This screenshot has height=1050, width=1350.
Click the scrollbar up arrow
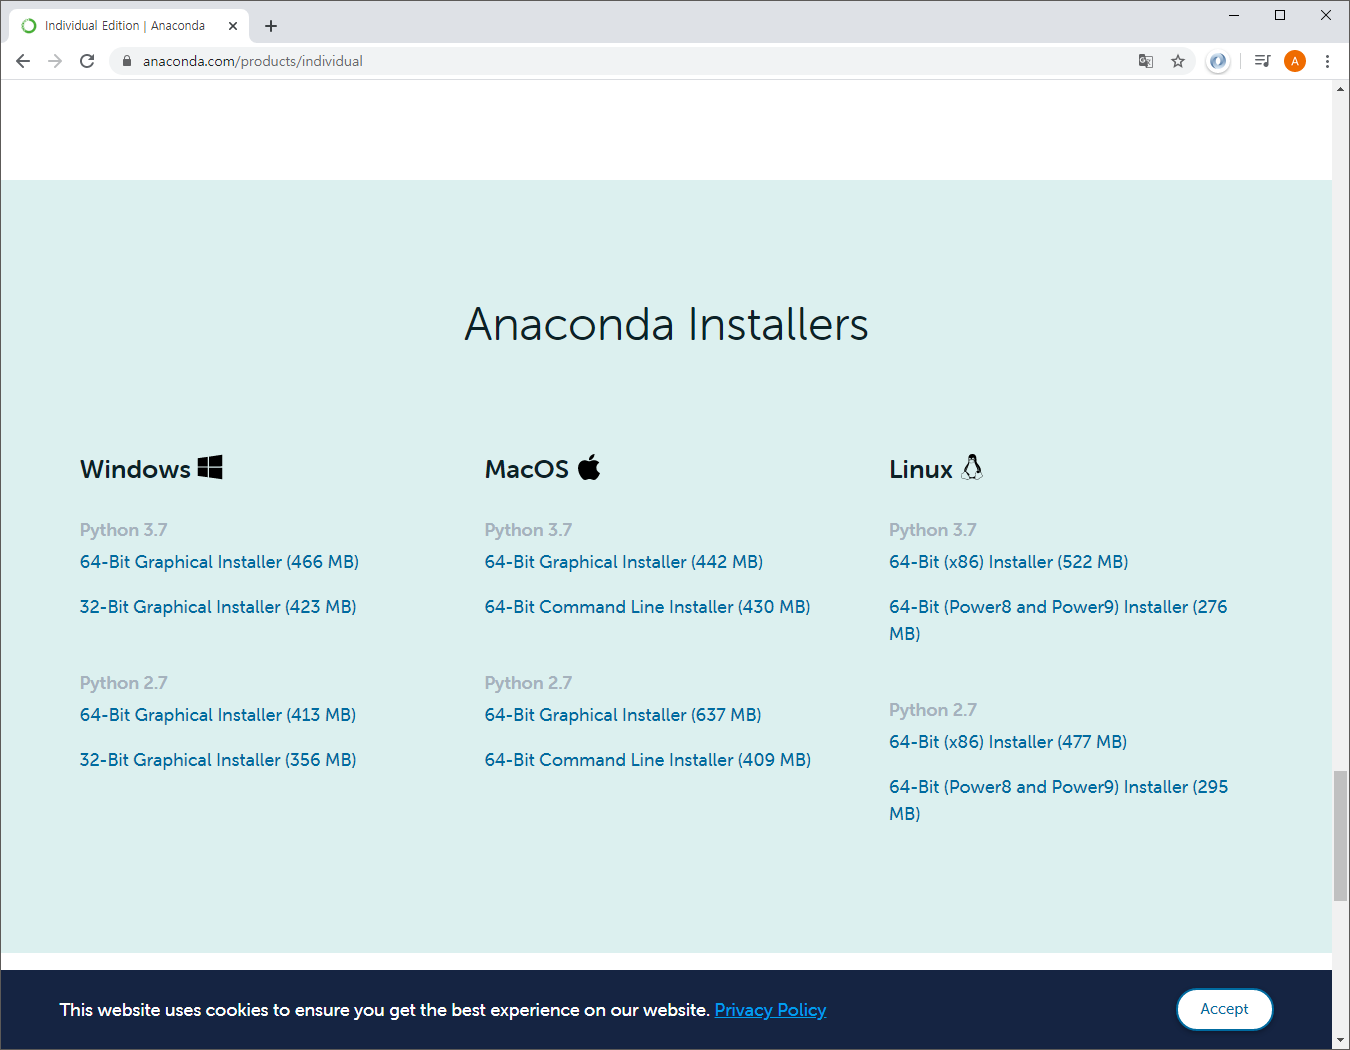[1340, 90]
